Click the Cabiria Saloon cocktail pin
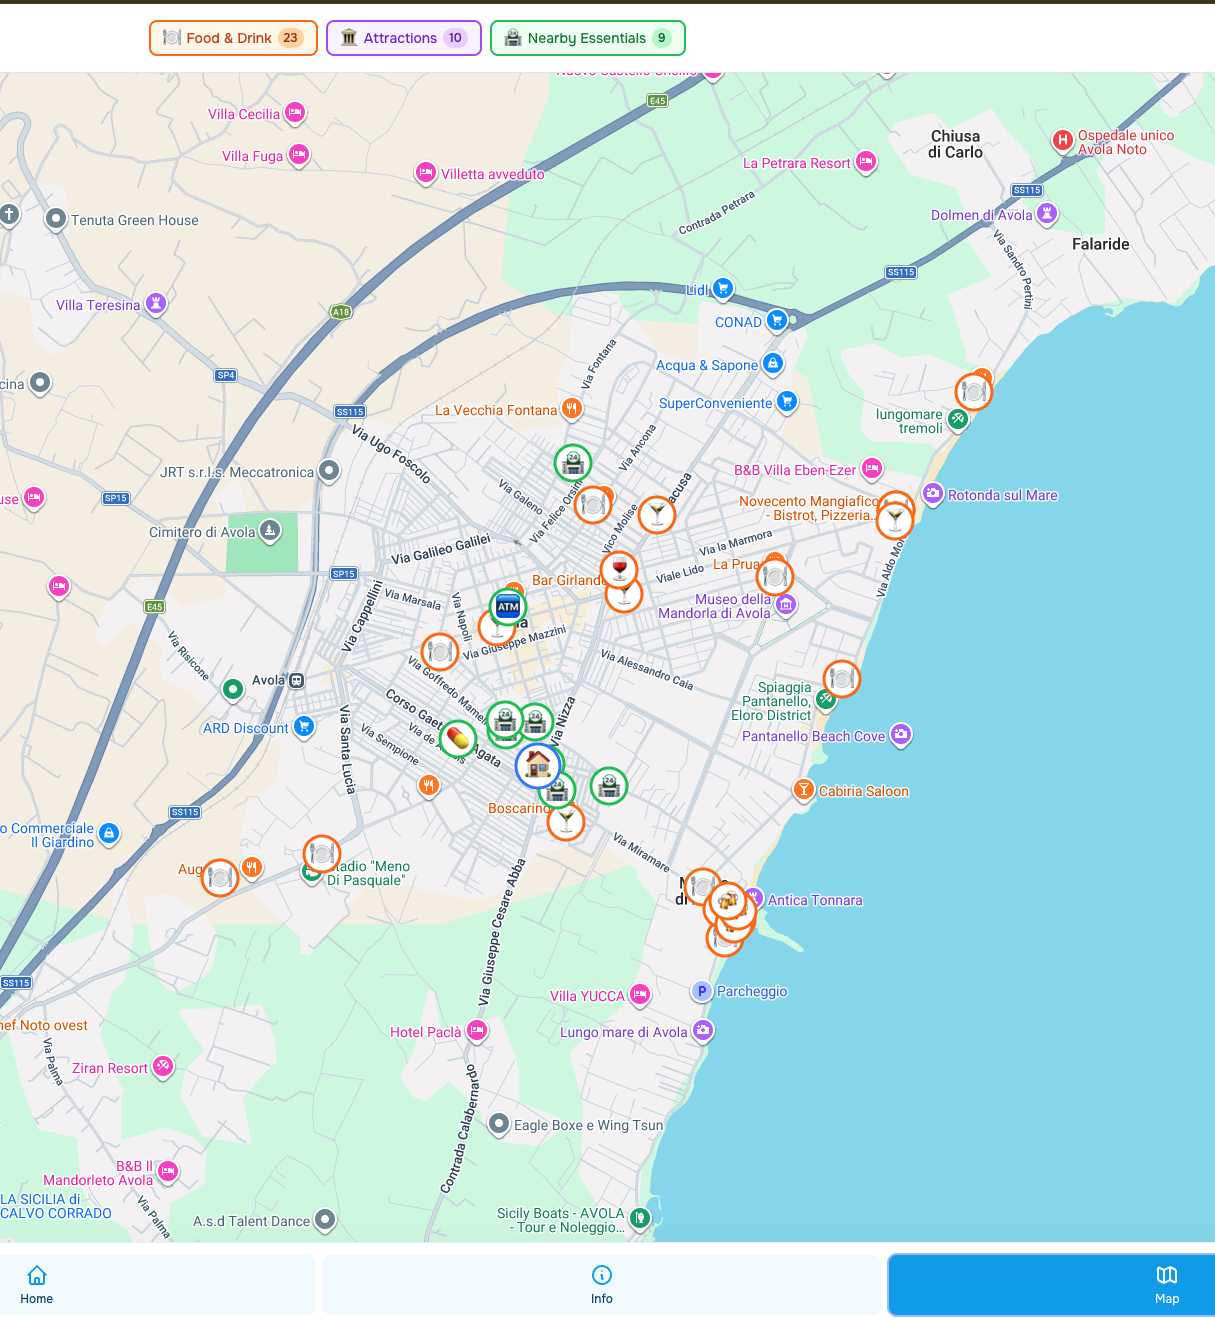The height and width of the screenshot is (1321, 1215). pos(803,790)
